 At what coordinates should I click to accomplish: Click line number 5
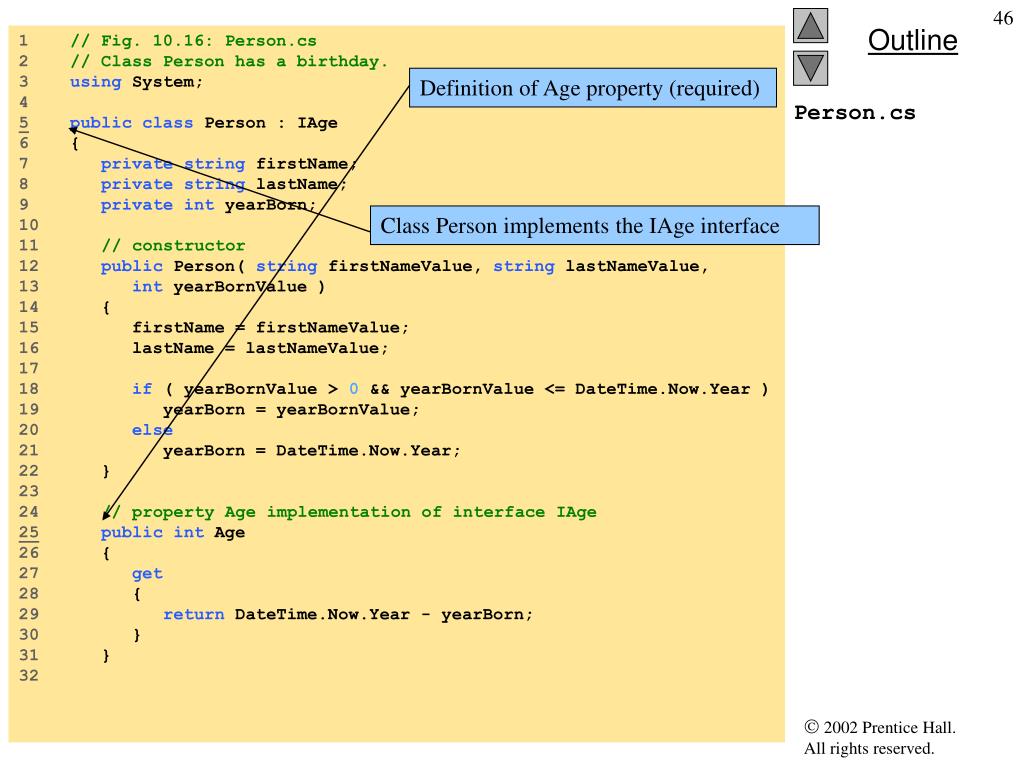point(24,123)
